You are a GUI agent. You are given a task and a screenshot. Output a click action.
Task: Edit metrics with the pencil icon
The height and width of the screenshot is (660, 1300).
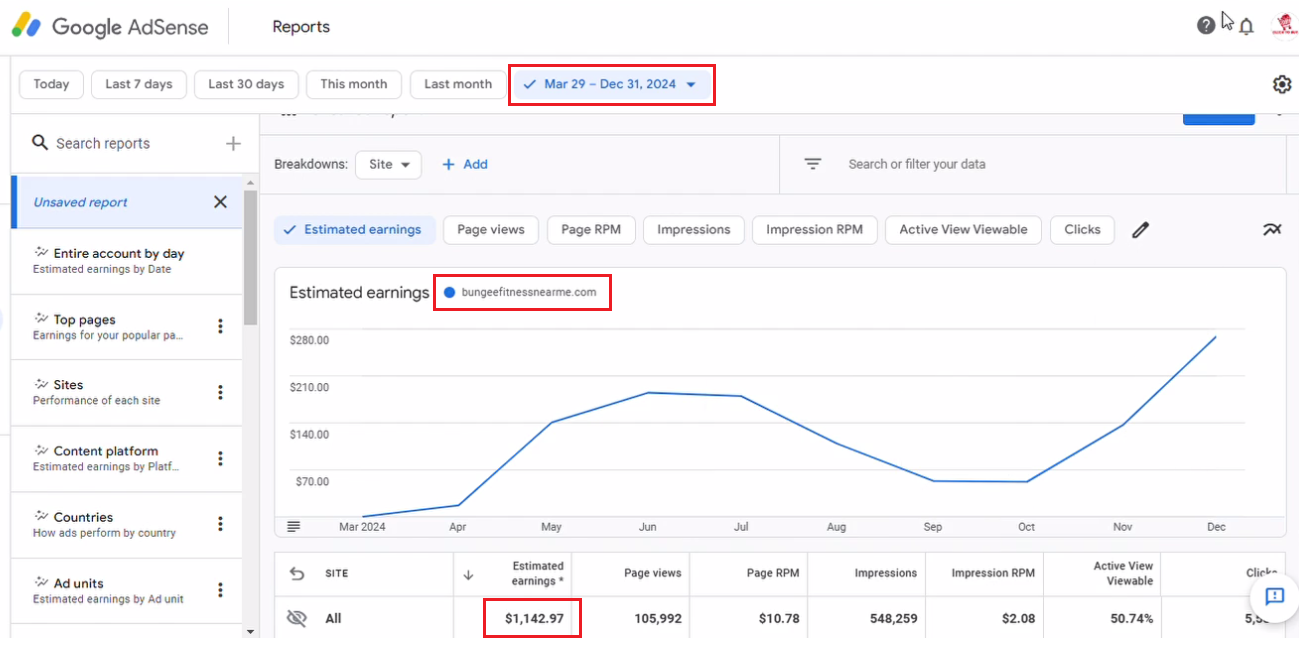pos(1140,230)
